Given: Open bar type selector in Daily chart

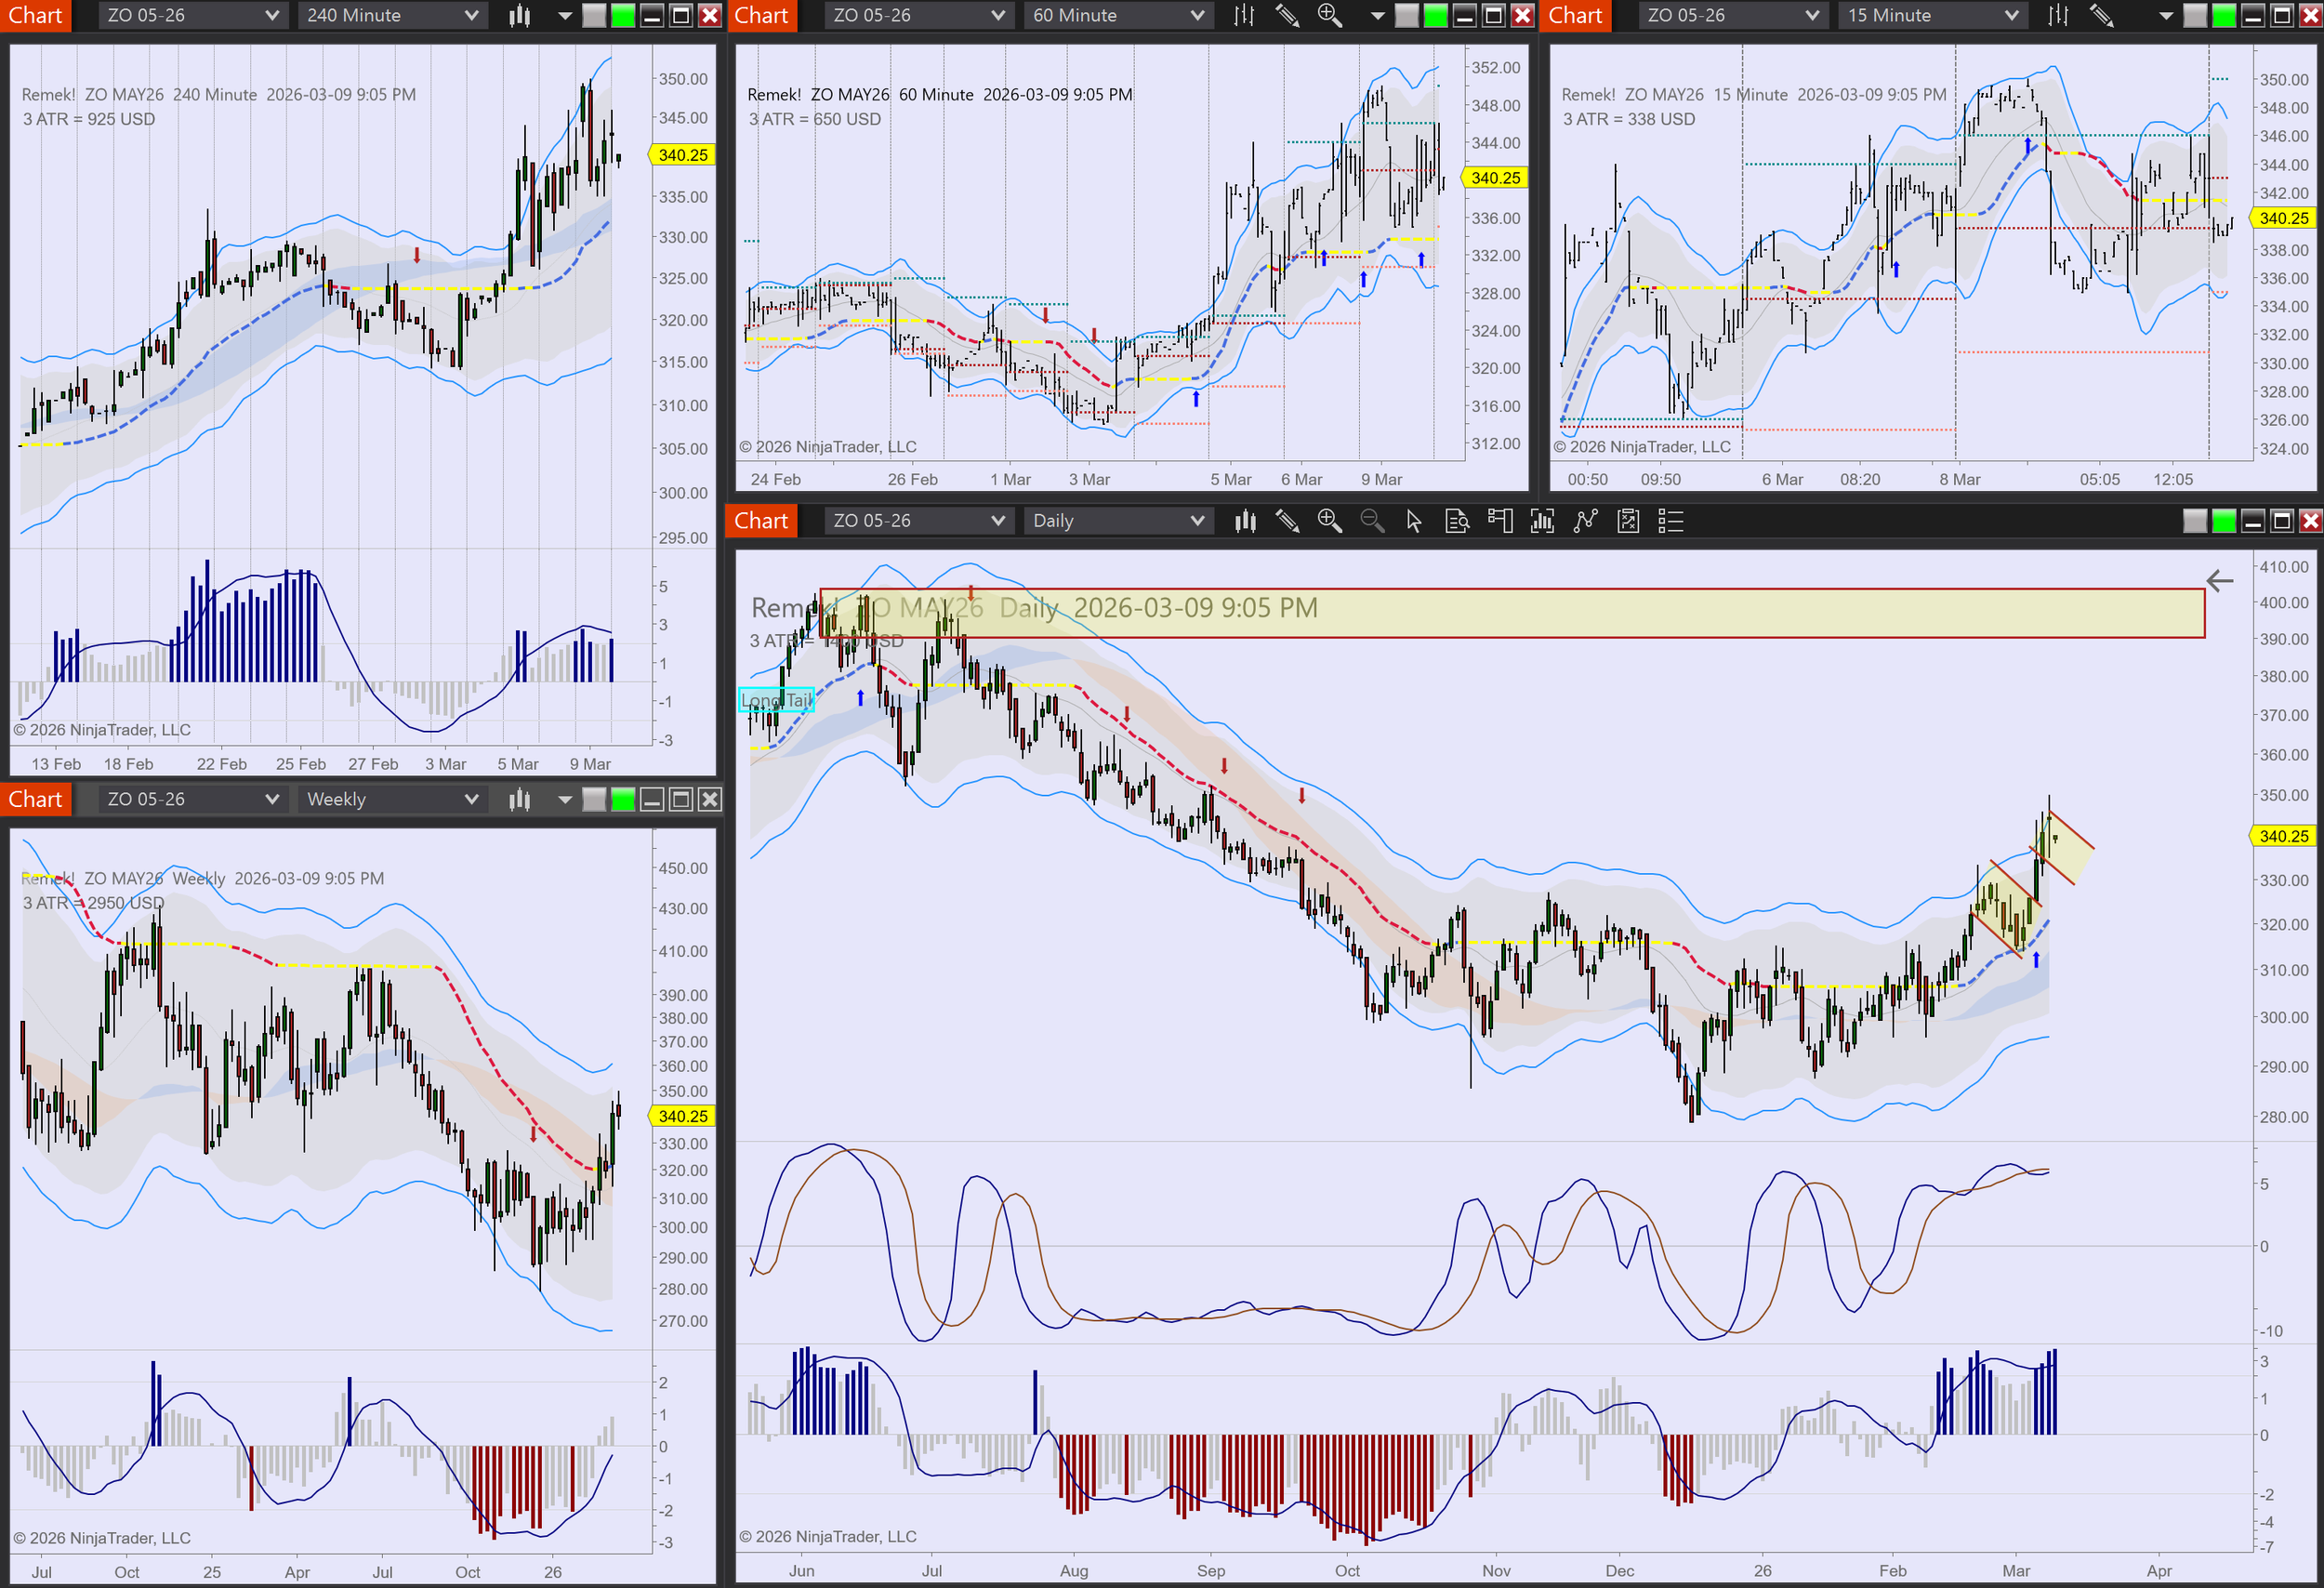Looking at the screenshot, I should click(x=1245, y=521).
